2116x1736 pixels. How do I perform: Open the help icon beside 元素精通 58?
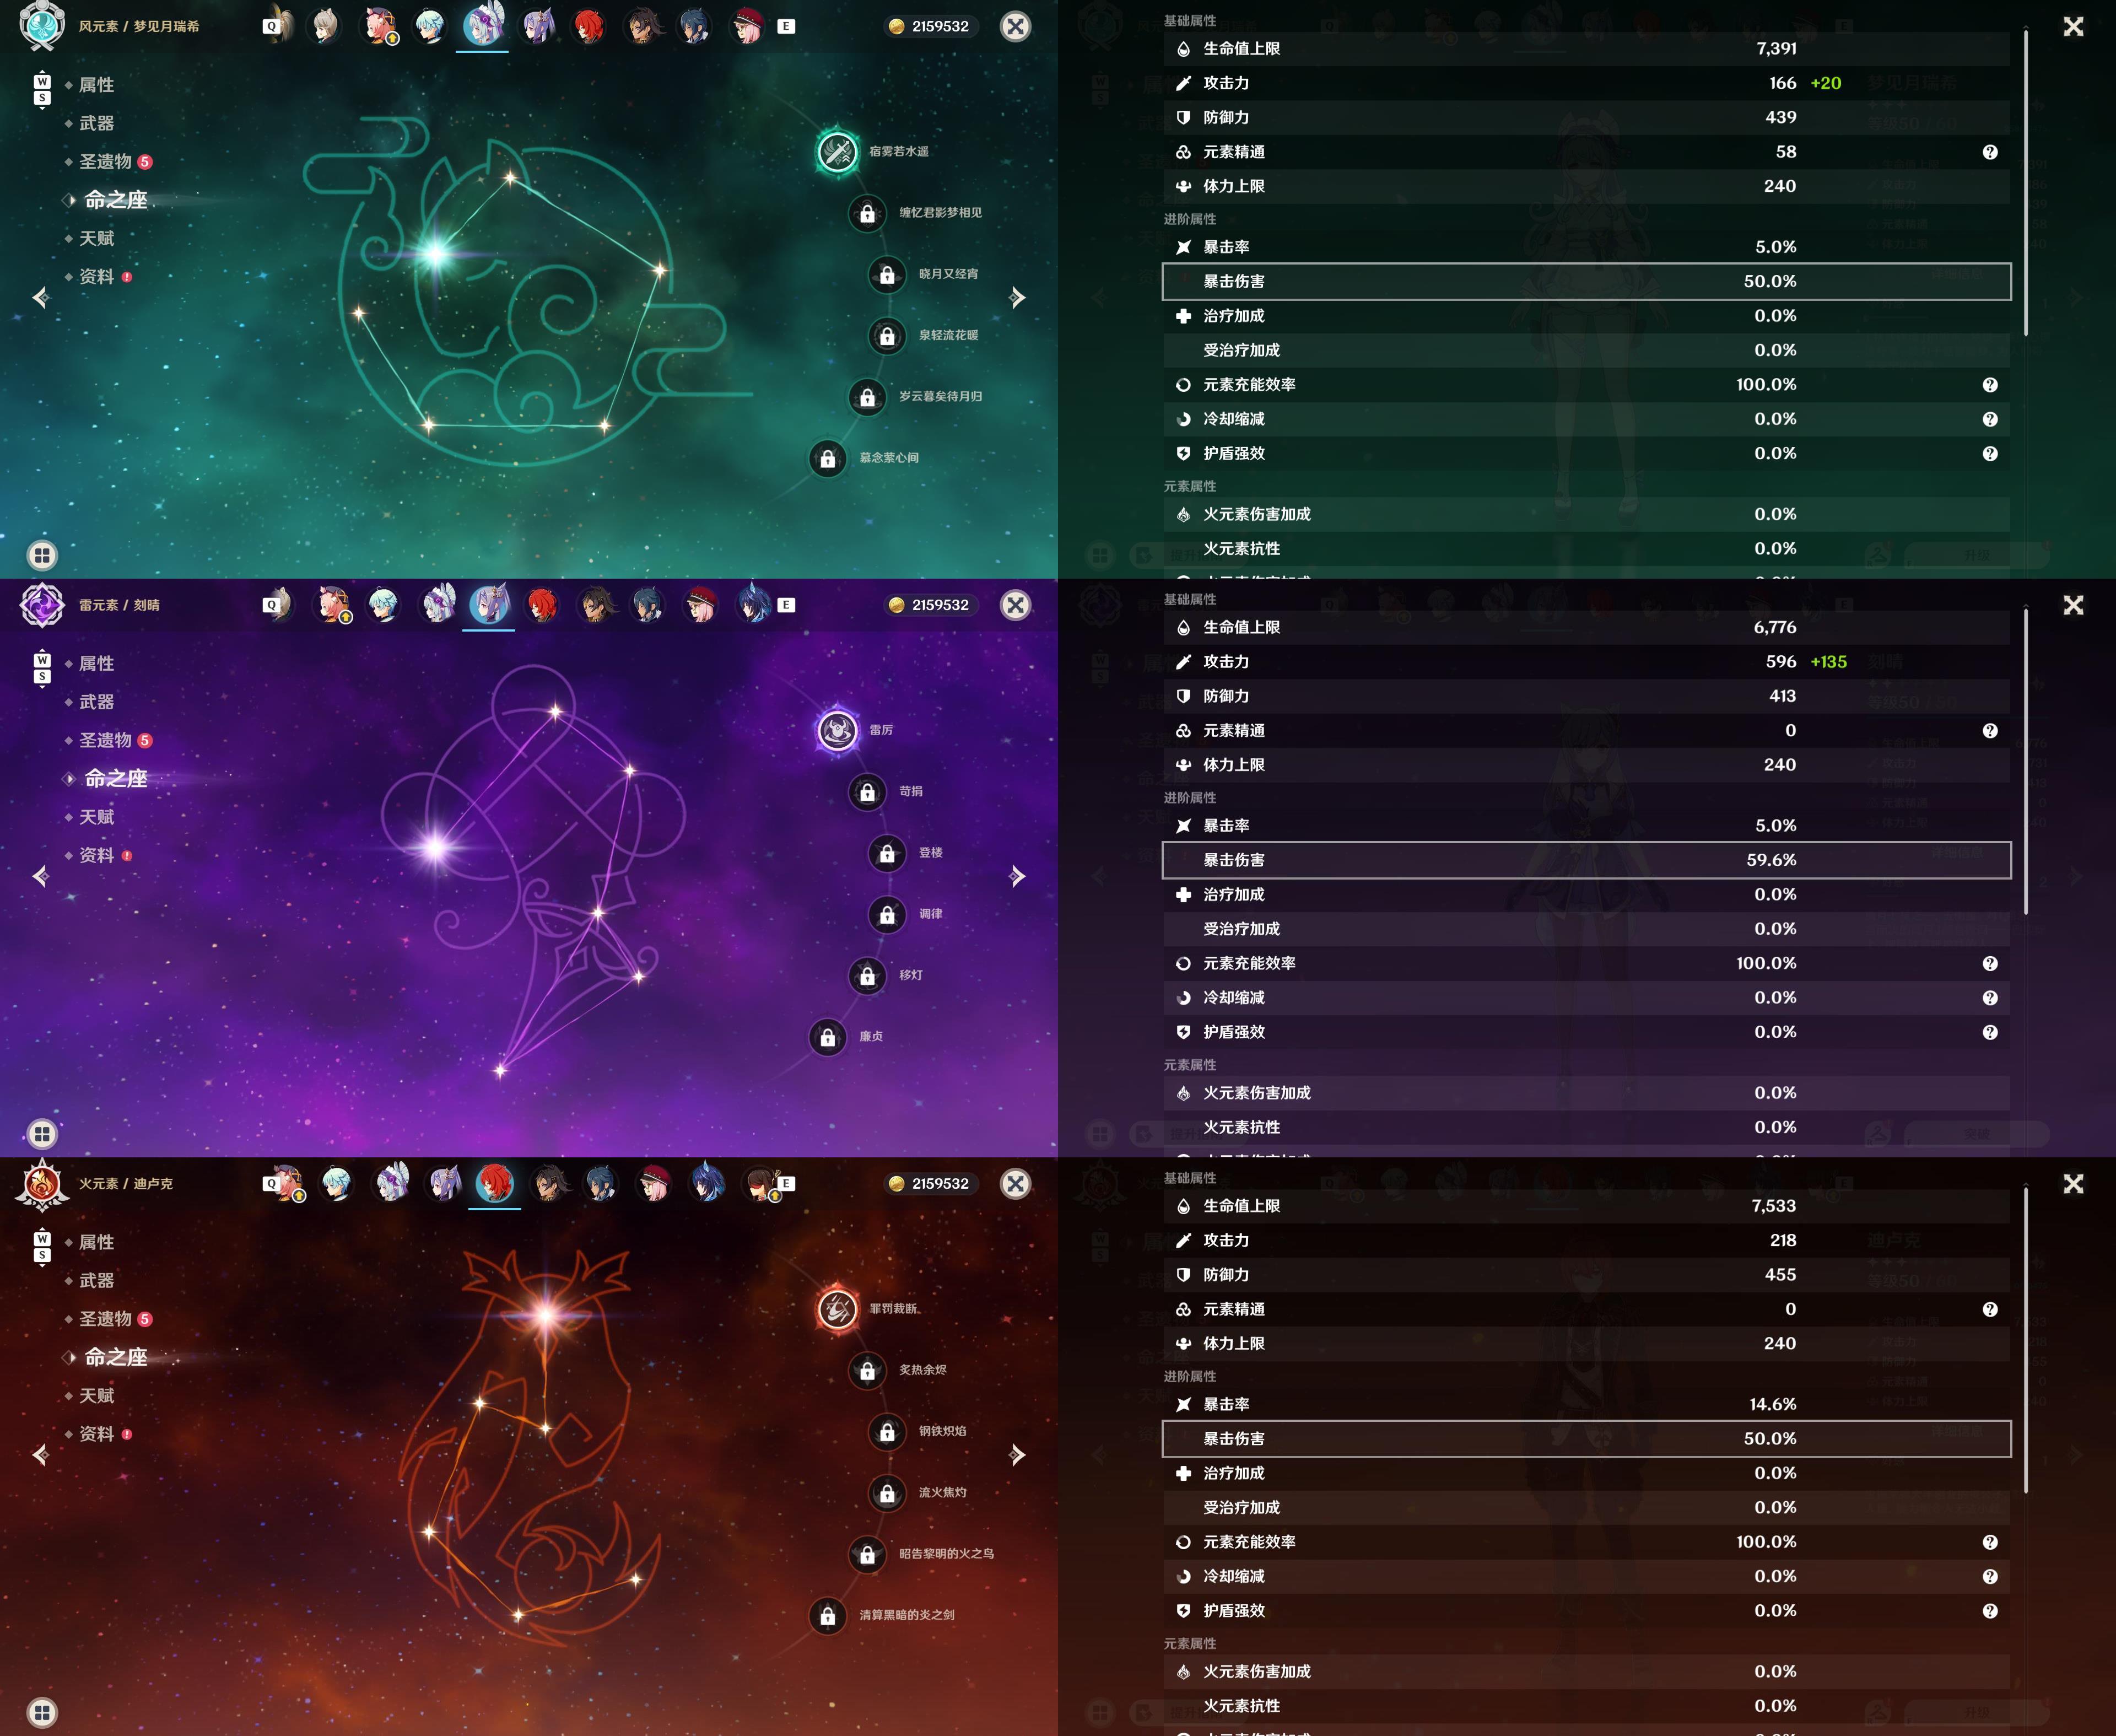pos(1990,152)
